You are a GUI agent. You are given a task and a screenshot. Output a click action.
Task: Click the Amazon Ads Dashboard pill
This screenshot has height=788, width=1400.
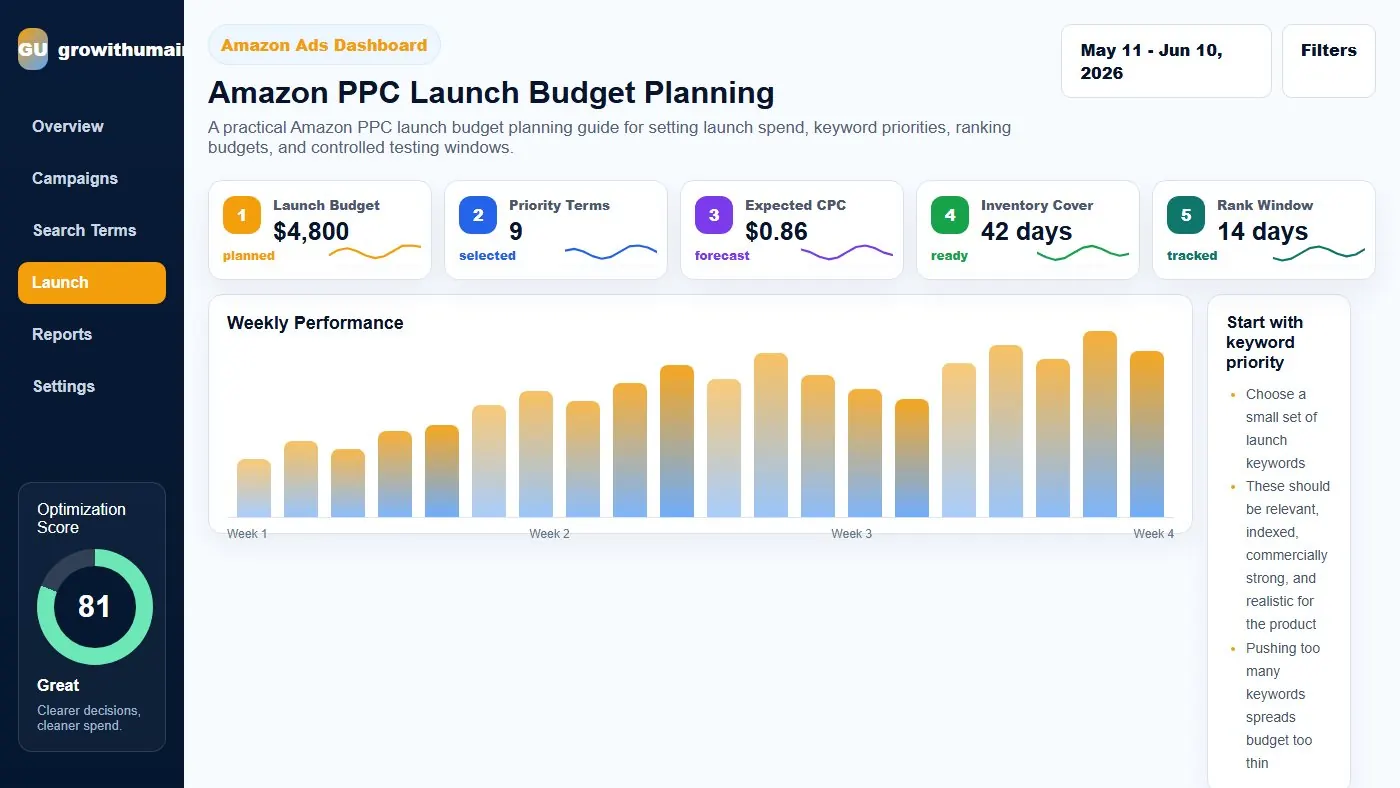click(324, 45)
